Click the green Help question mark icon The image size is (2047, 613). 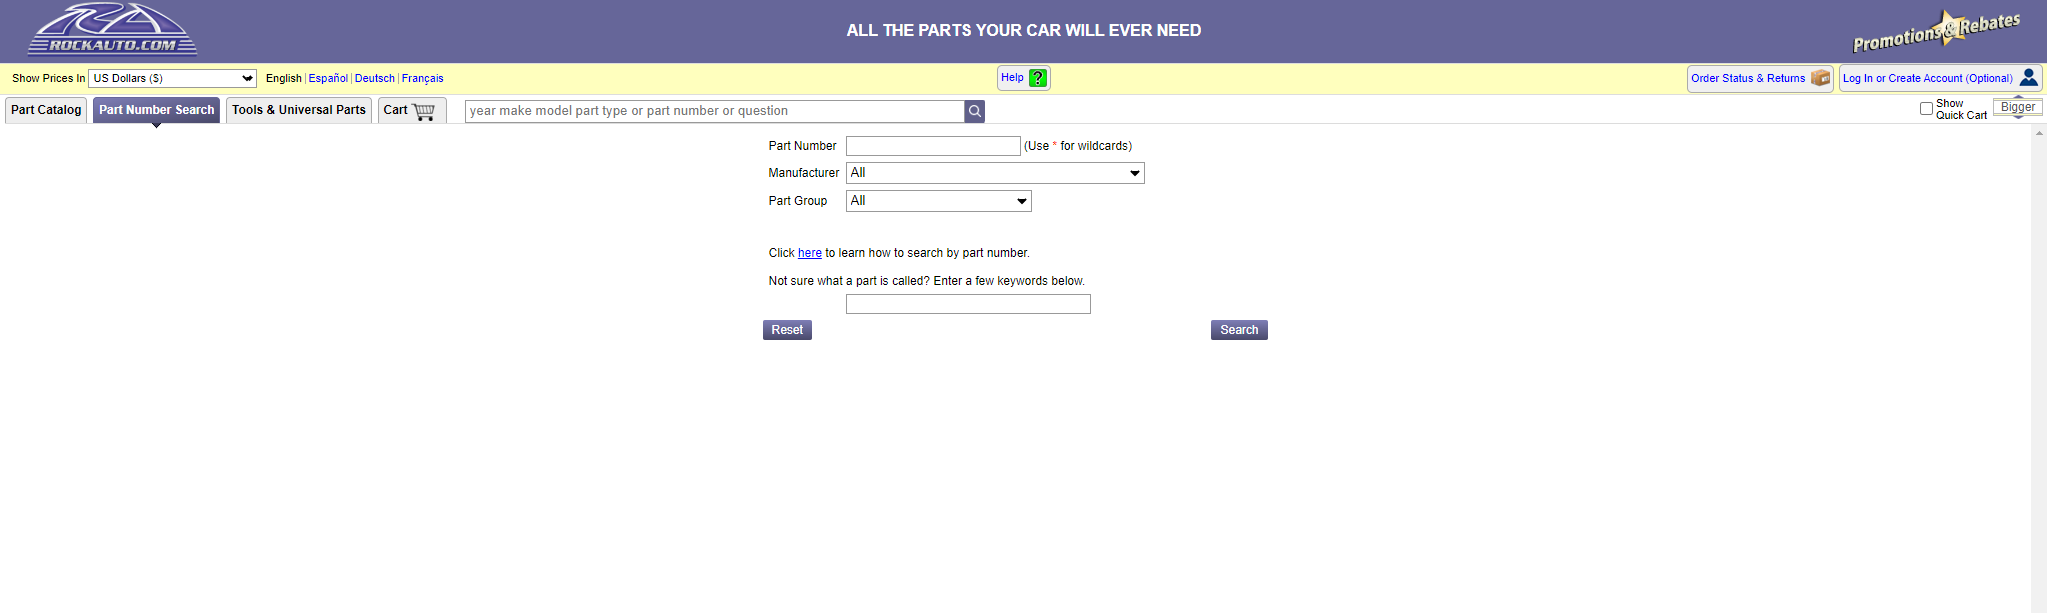point(1038,78)
